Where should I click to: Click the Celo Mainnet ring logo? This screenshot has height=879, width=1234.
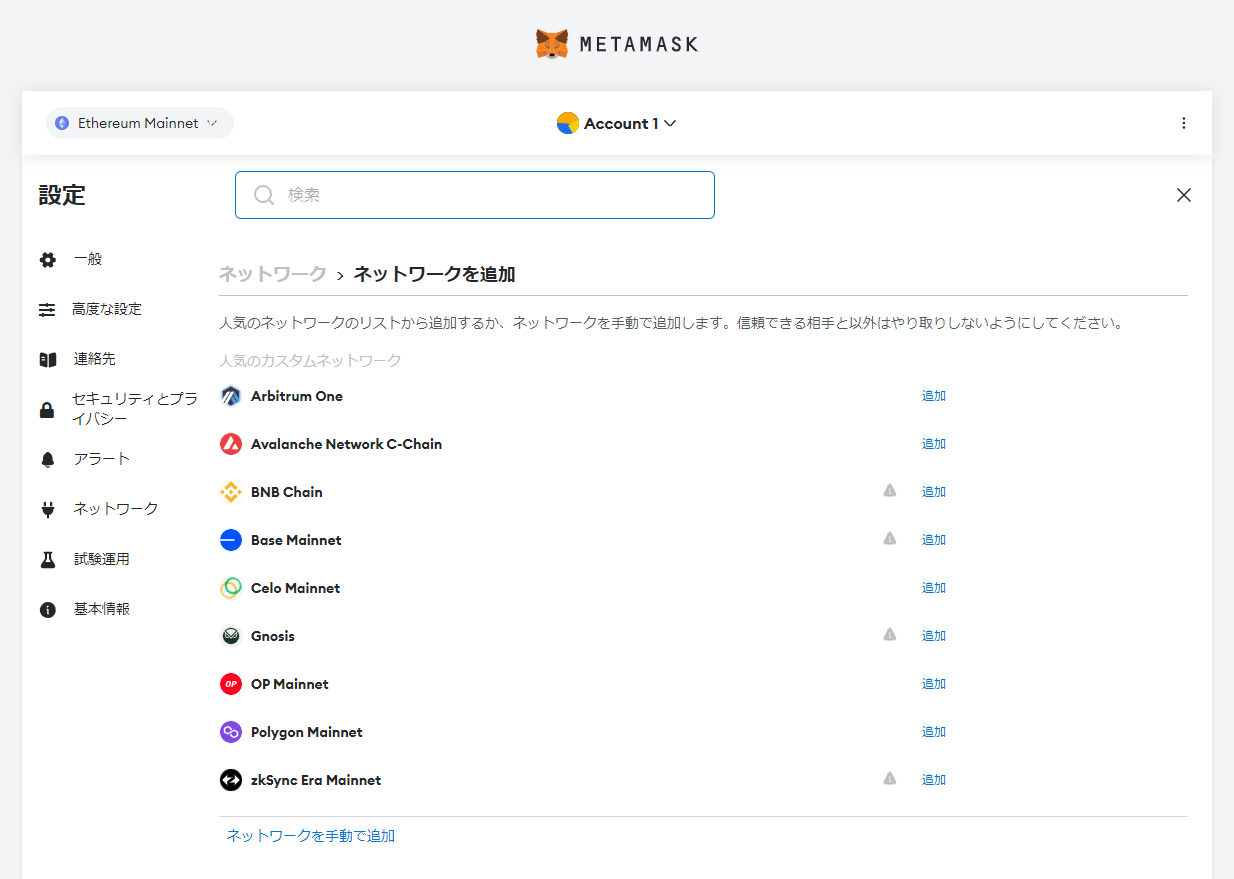pyautogui.click(x=231, y=588)
